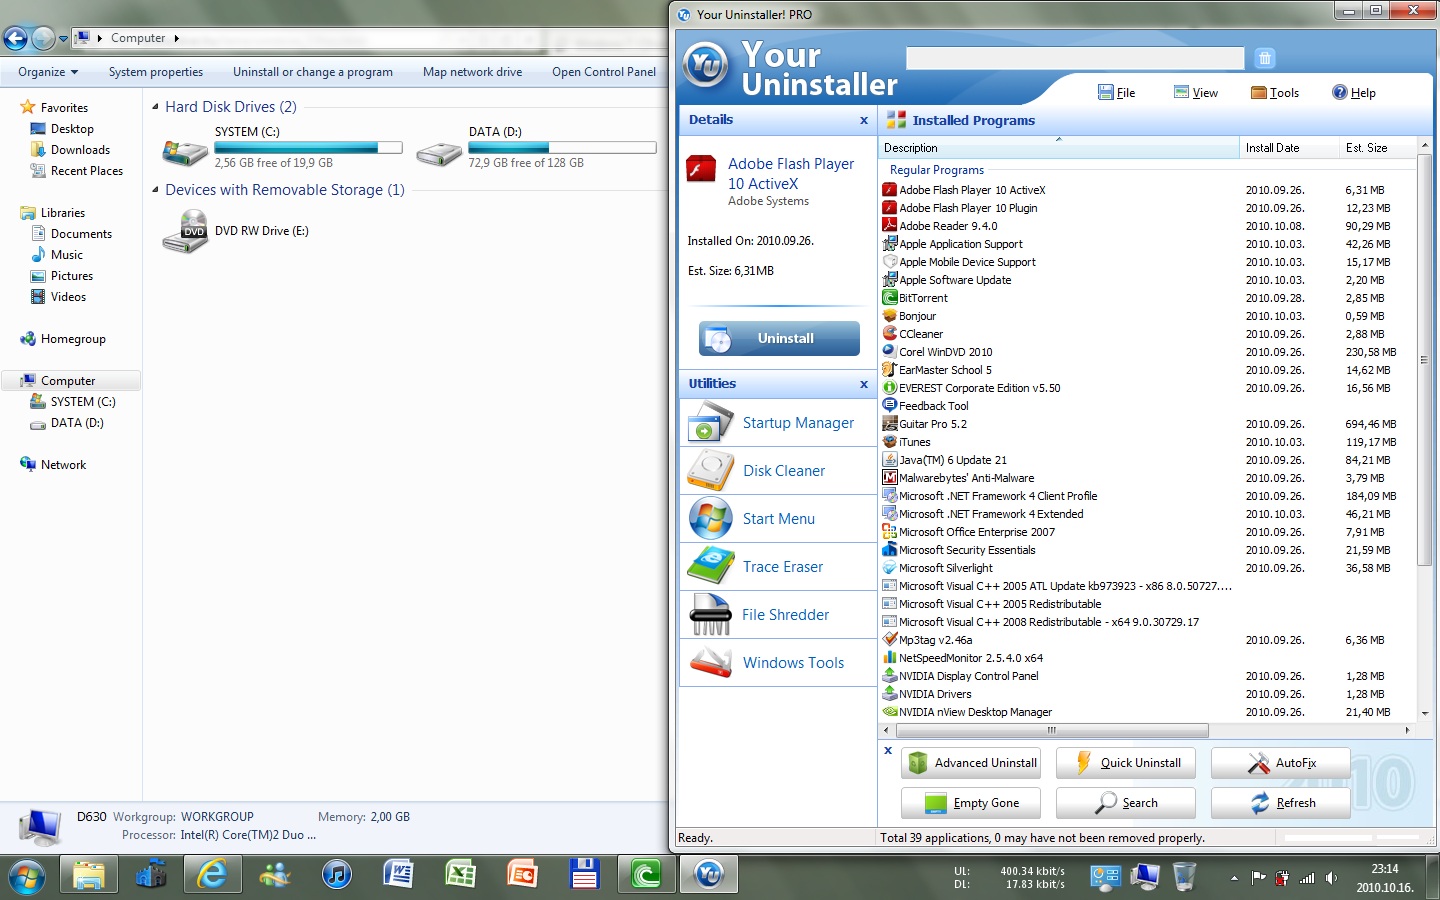Click Organize menu in Explorer toolbar

pyautogui.click(x=48, y=72)
